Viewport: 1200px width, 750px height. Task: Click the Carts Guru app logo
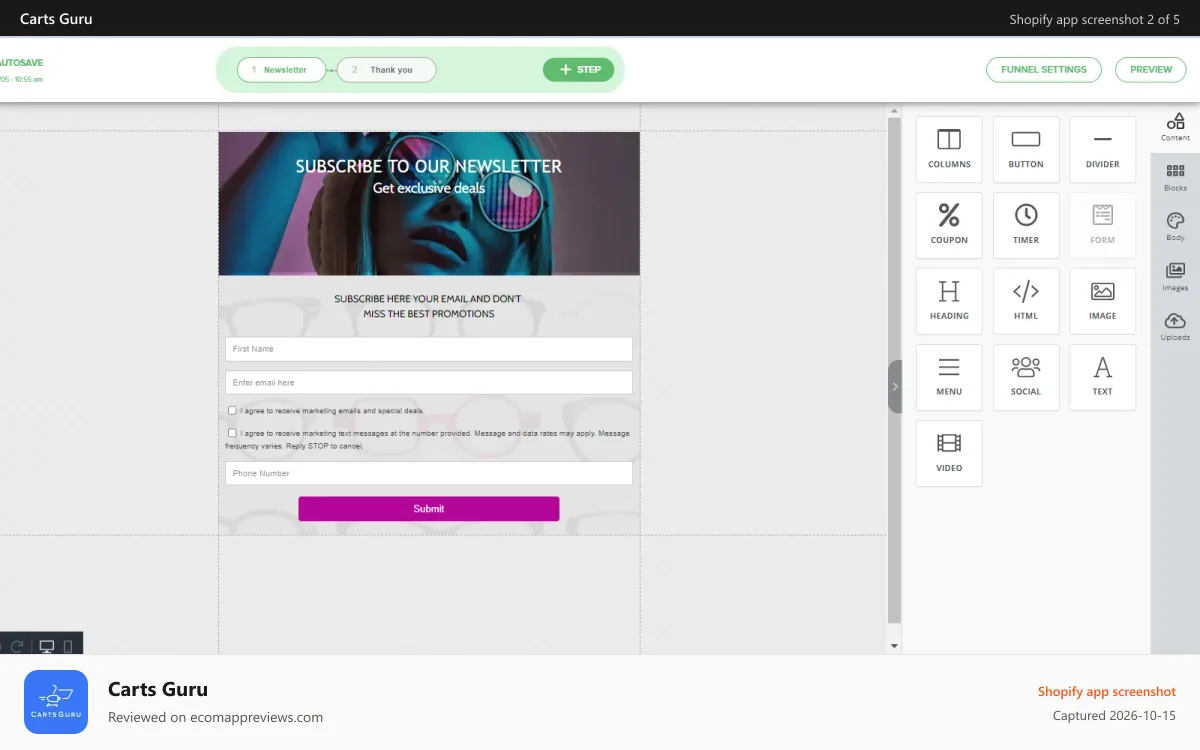[56, 702]
